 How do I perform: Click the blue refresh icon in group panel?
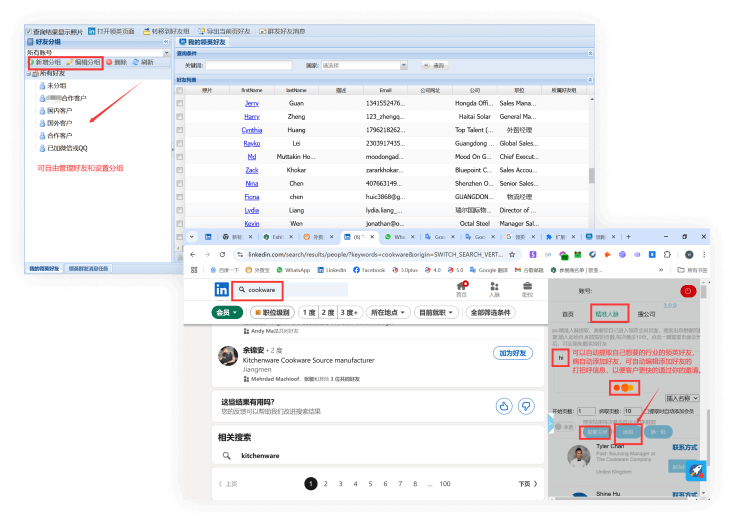136,62
